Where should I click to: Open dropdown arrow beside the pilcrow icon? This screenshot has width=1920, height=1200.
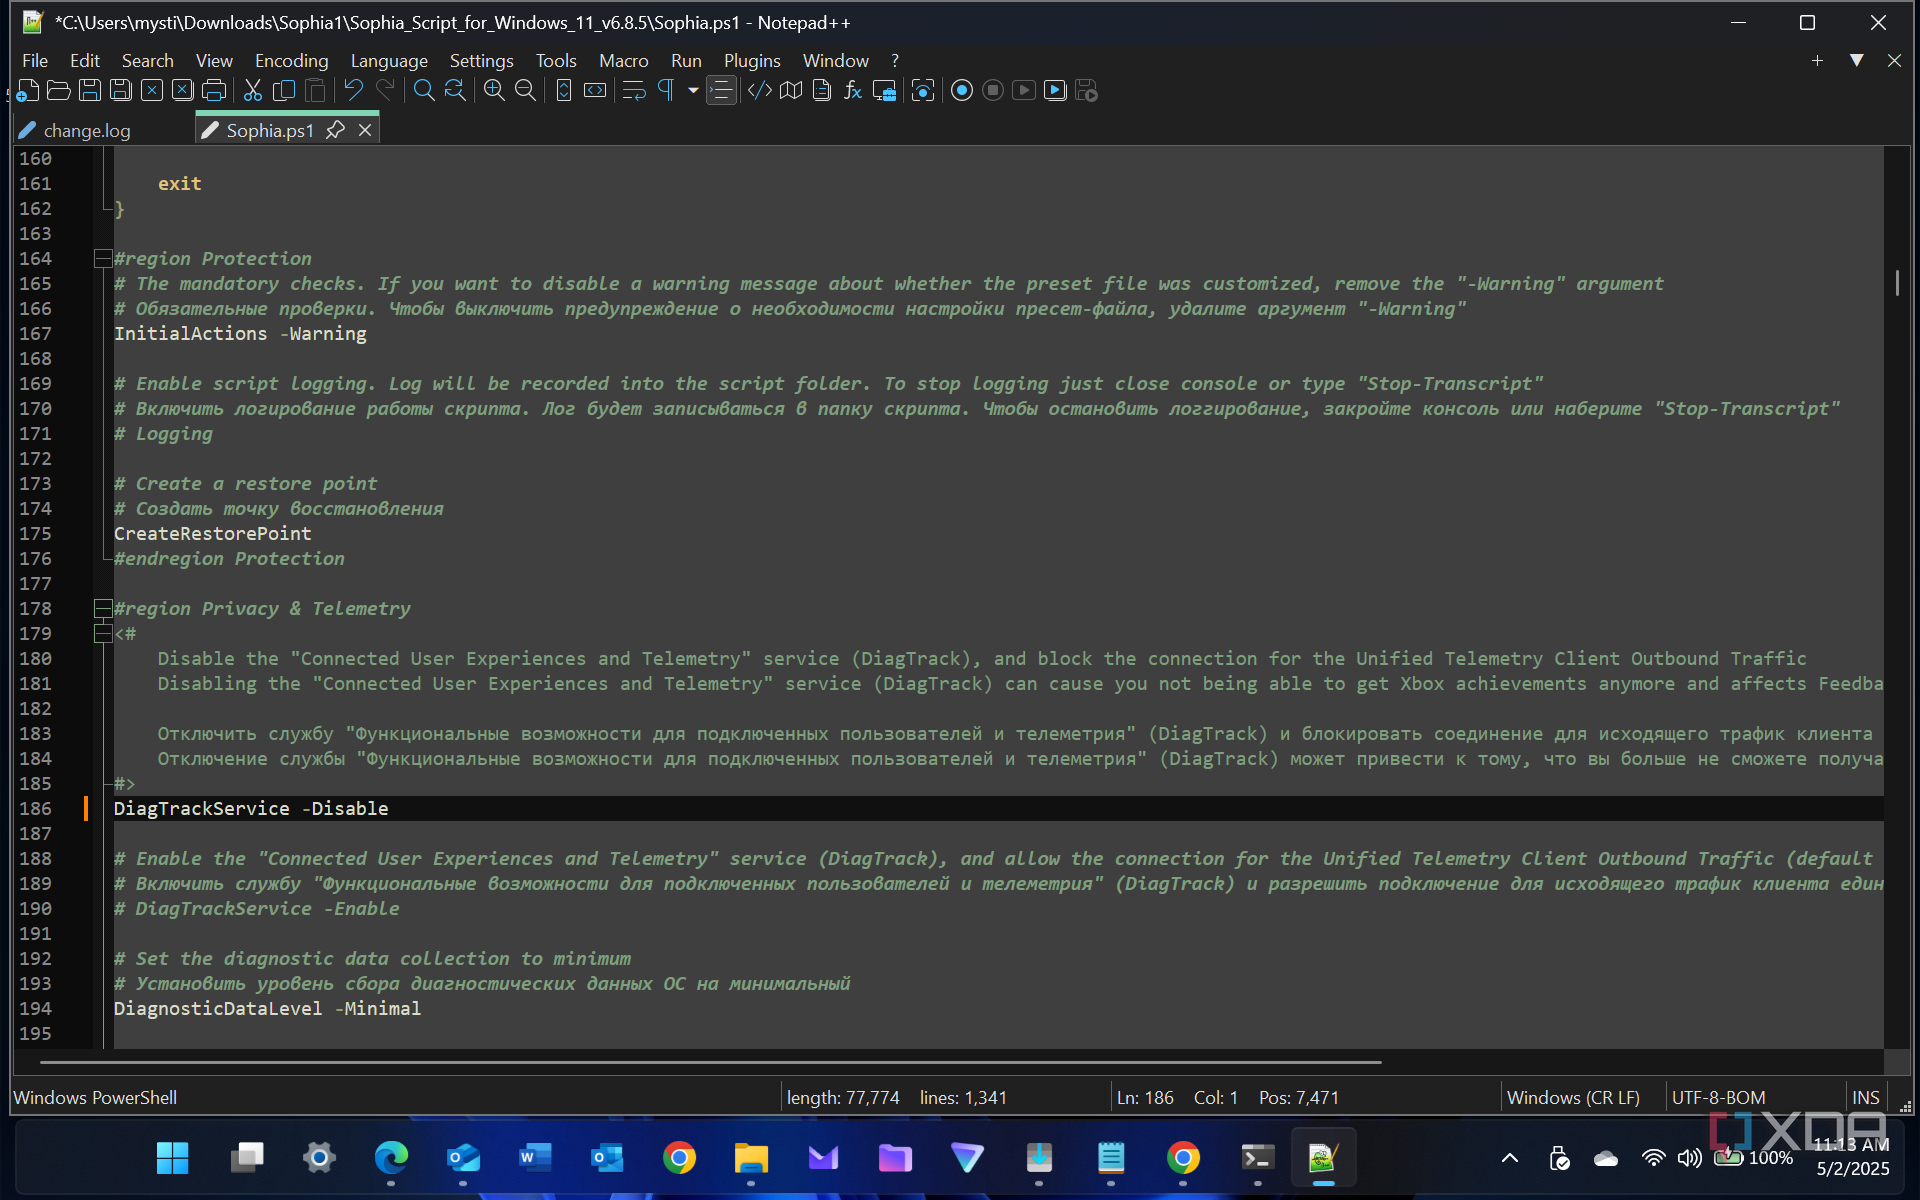point(692,91)
